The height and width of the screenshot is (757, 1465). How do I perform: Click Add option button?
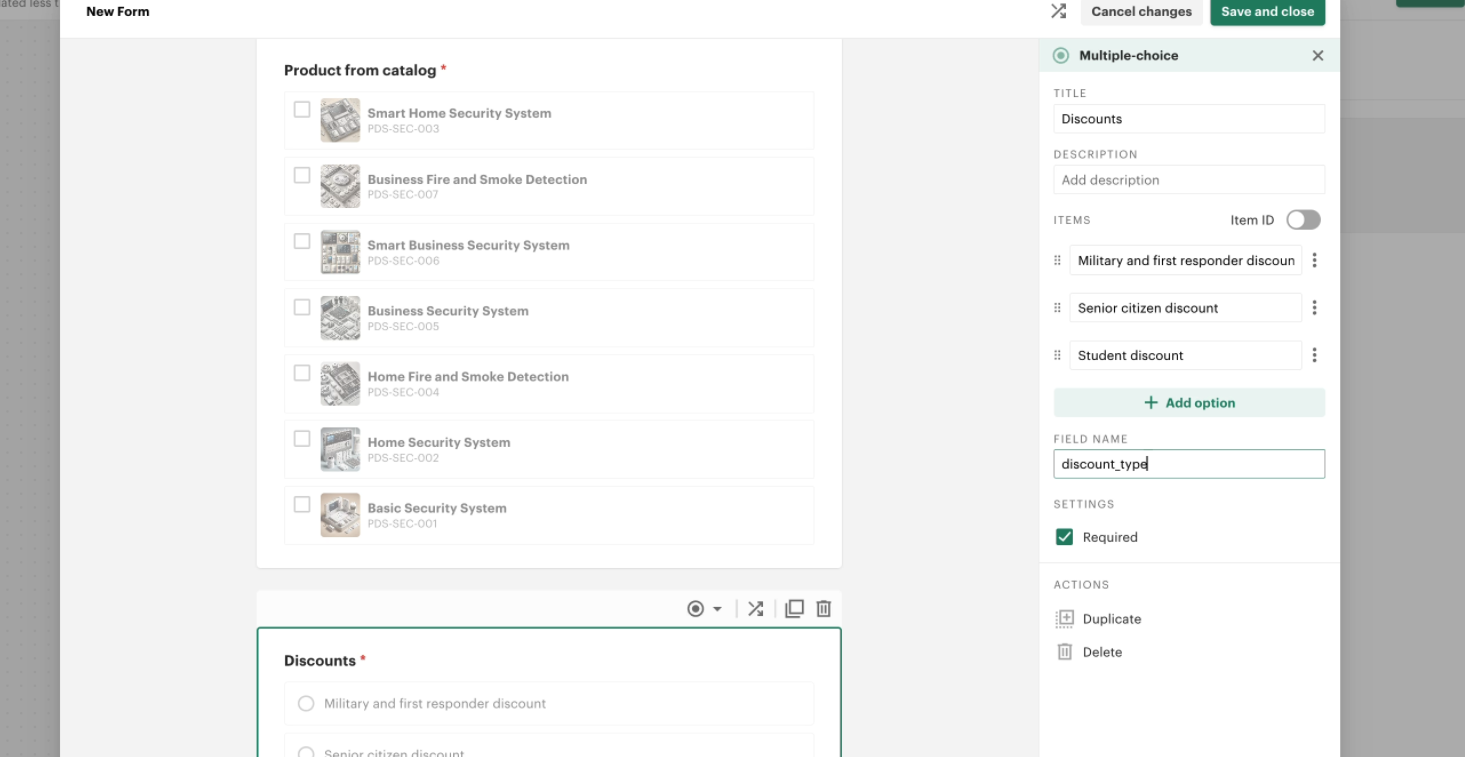pyautogui.click(x=1189, y=403)
